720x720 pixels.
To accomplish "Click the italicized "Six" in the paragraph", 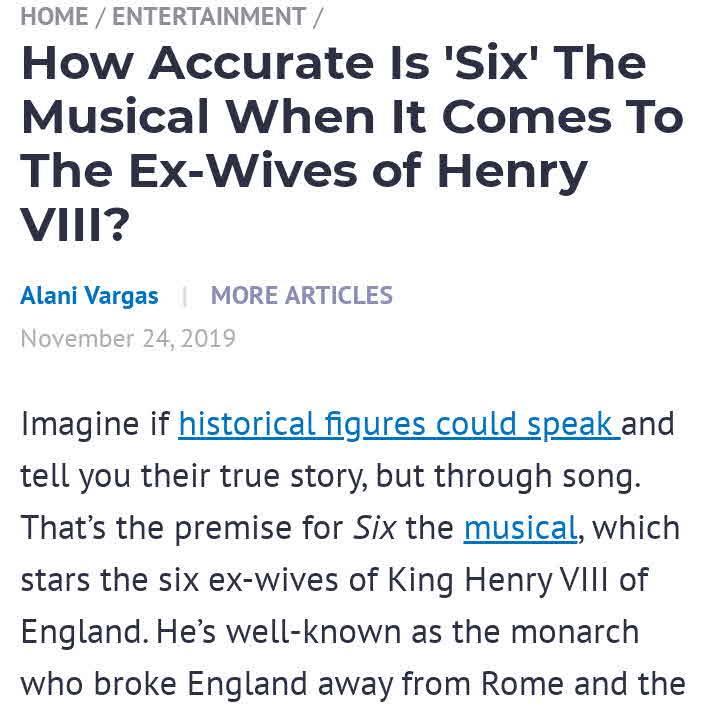I will point(374,528).
